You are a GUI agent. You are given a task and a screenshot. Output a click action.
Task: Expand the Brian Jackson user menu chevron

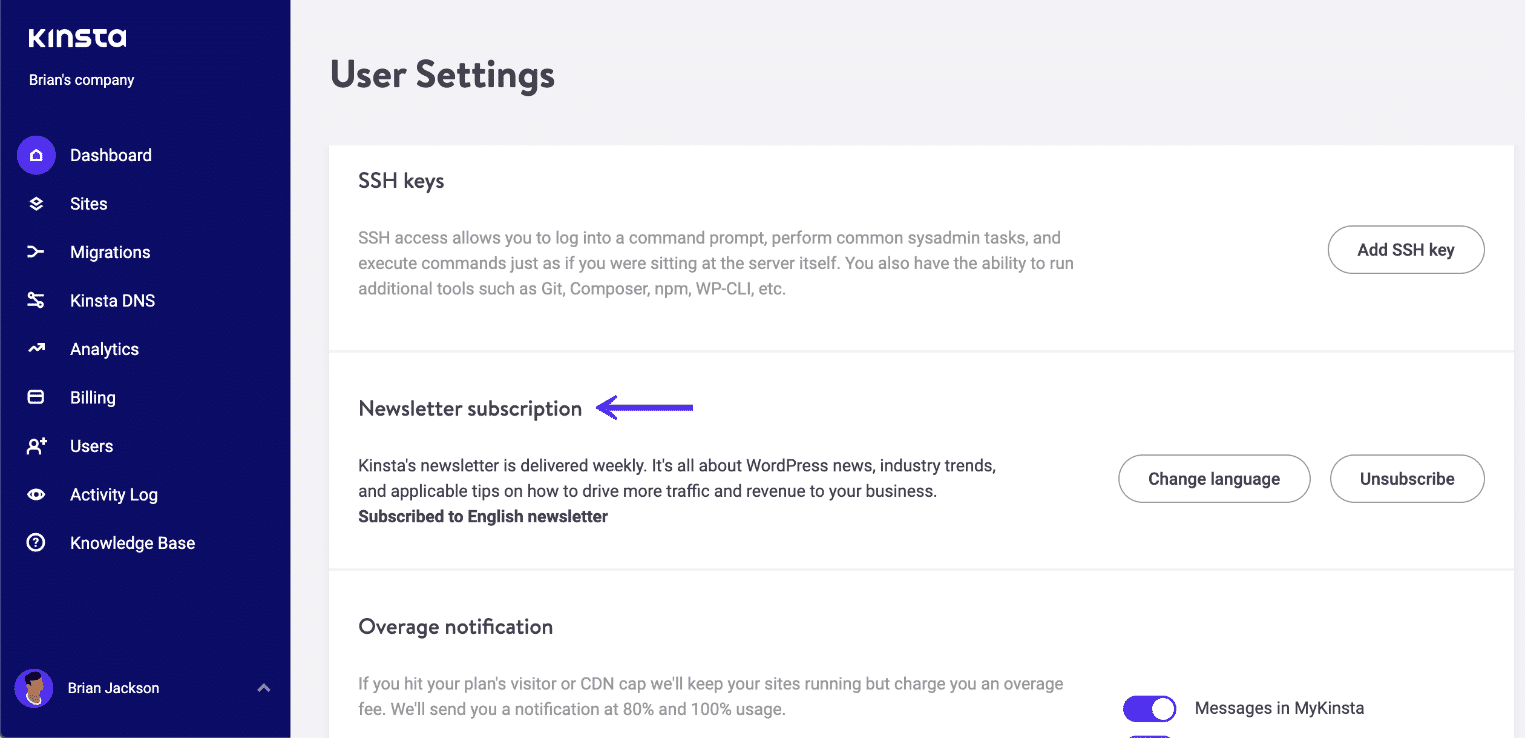[264, 688]
